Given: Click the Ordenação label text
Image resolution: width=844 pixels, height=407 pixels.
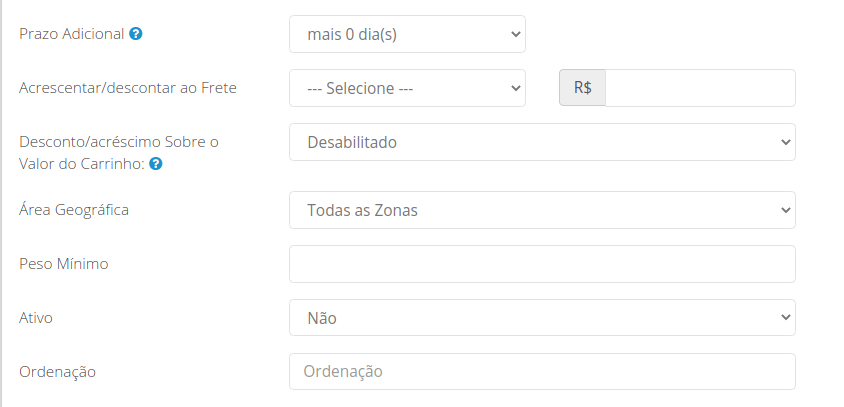Looking at the screenshot, I should coord(57,371).
